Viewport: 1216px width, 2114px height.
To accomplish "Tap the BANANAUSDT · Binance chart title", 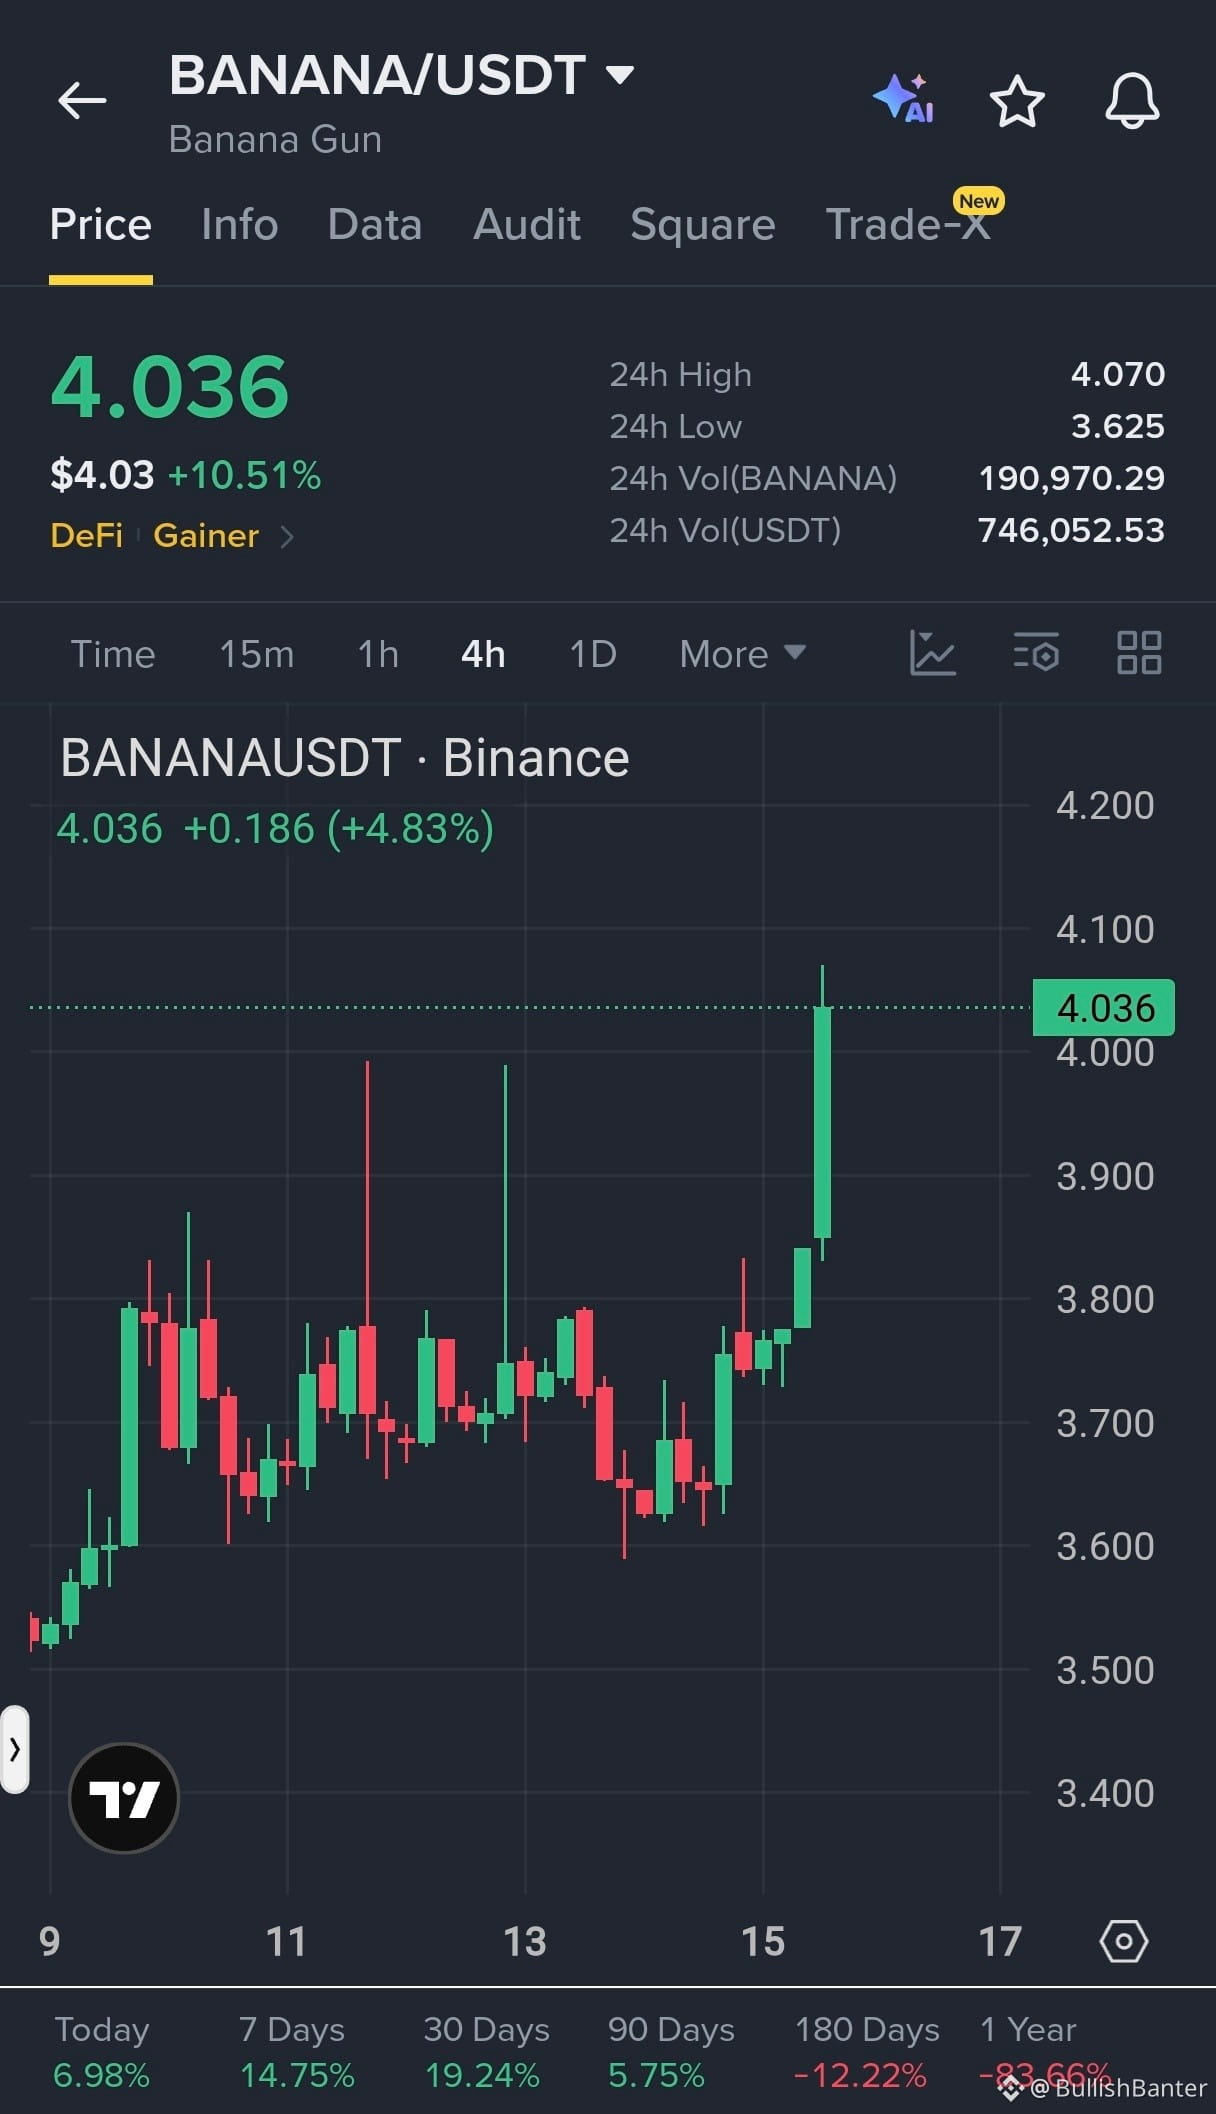I will (x=345, y=758).
